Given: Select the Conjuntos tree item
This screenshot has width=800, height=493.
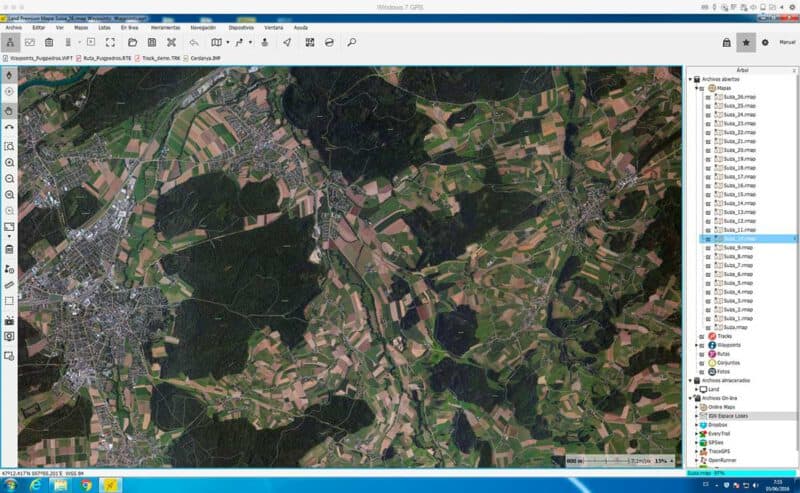Looking at the screenshot, I should click(x=728, y=363).
